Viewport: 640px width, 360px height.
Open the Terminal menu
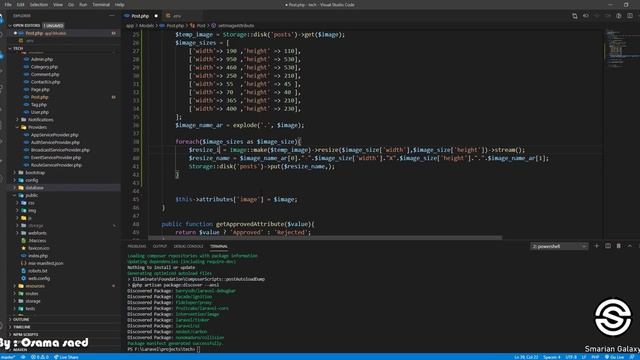(101, 4)
